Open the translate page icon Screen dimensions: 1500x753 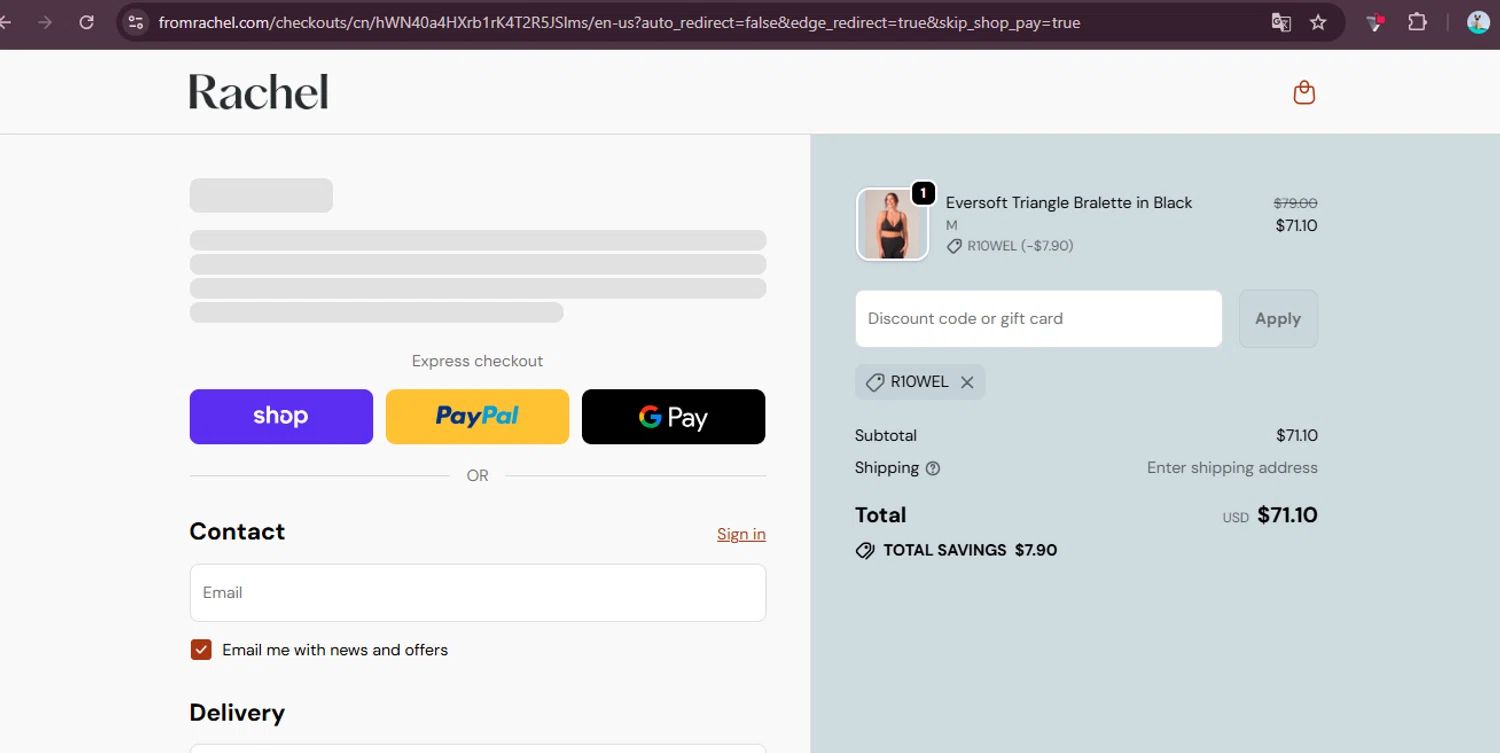tap(1281, 22)
